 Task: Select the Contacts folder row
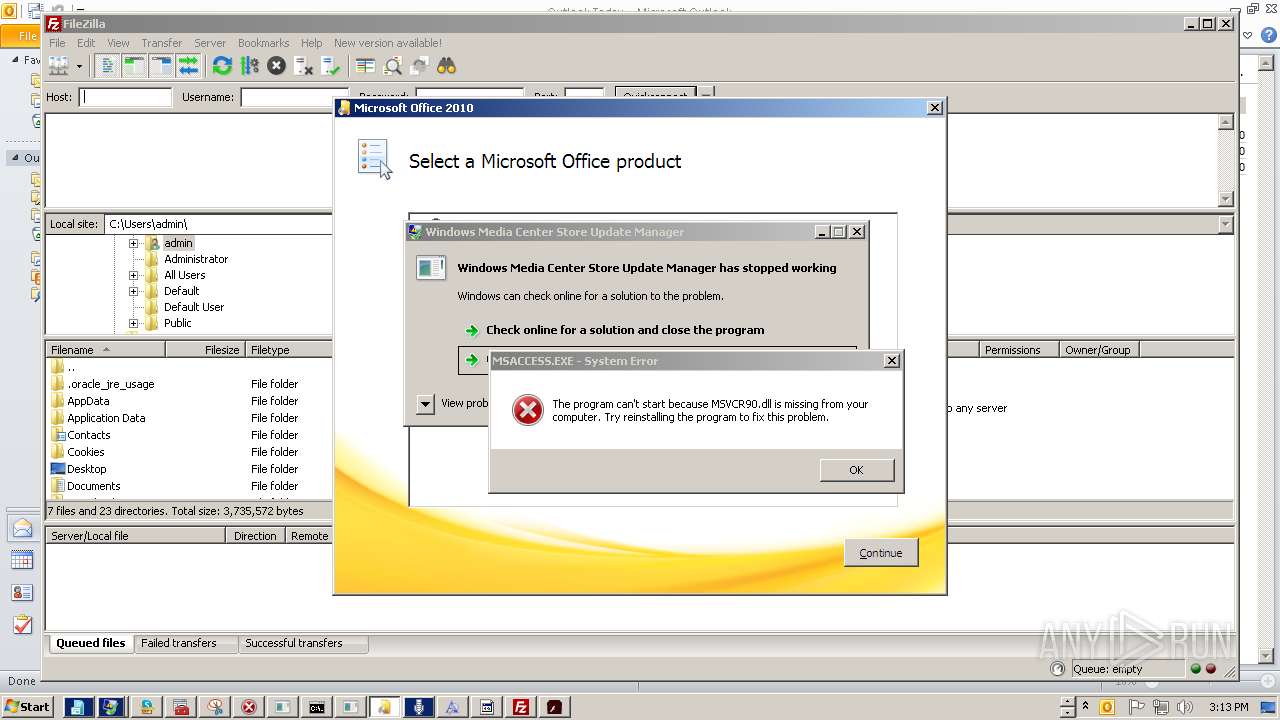pos(188,435)
